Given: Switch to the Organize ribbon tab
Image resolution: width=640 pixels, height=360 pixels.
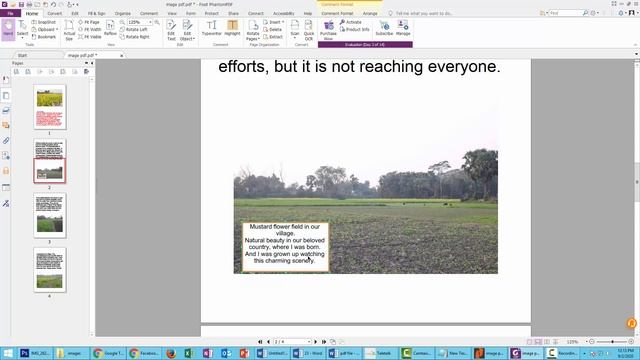Looking at the screenshot, I should (122, 13).
